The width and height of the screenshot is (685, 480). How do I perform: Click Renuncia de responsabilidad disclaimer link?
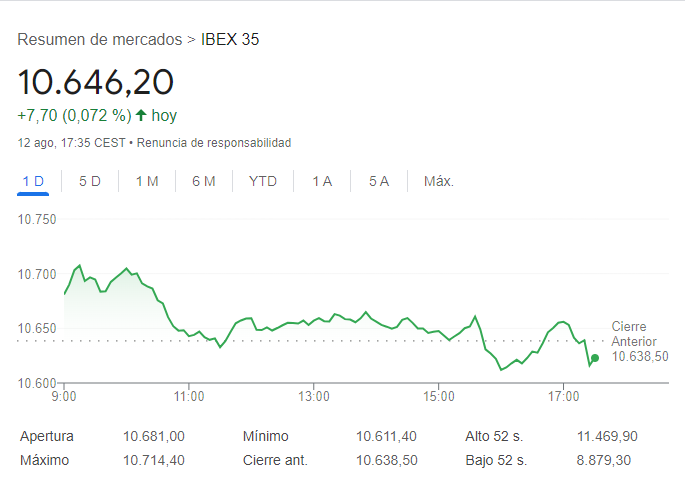tap(214, 143)
